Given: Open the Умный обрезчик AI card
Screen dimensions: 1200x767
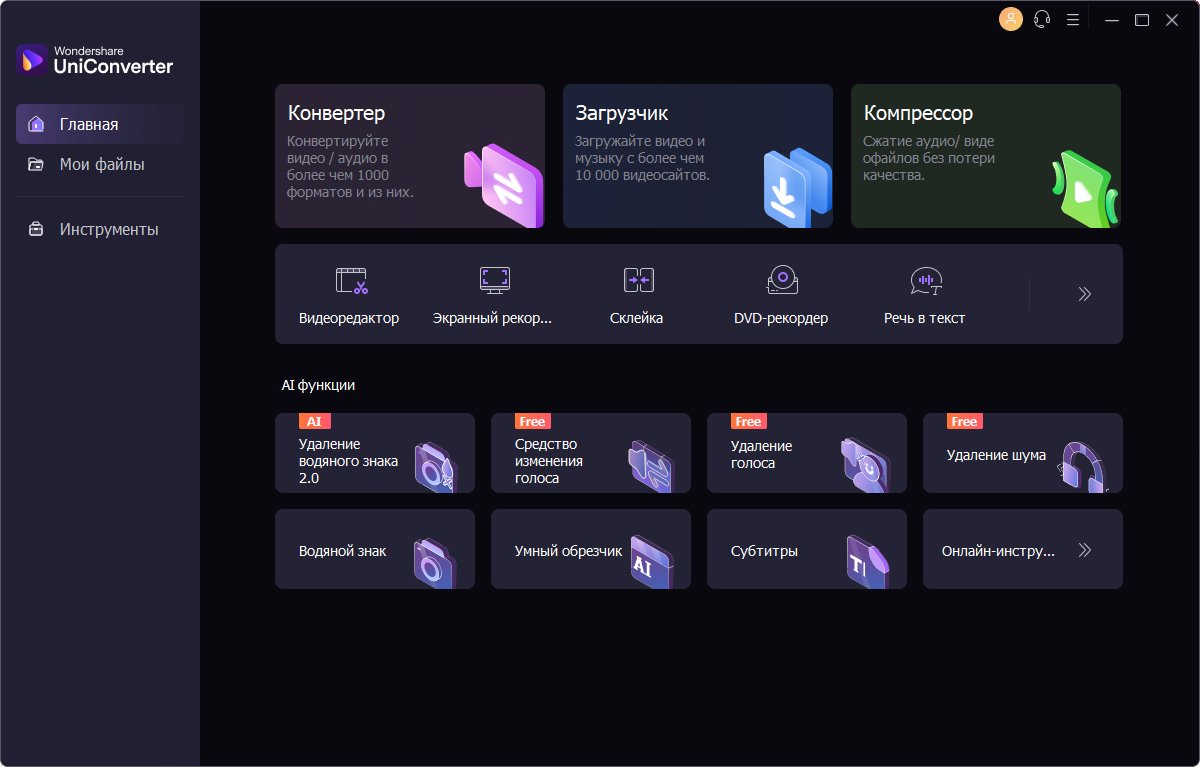Looking at the screenshot, I should [591, 549].
